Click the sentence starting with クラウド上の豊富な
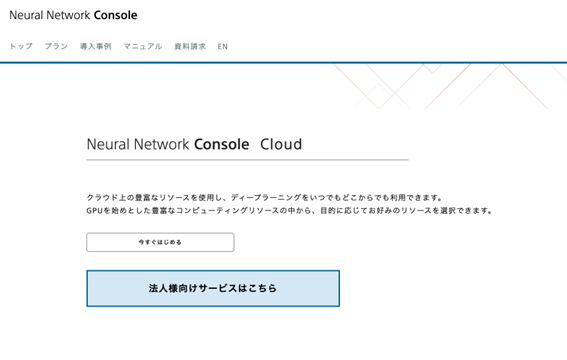This screenshot has height=360, width=567. (265, 197)
